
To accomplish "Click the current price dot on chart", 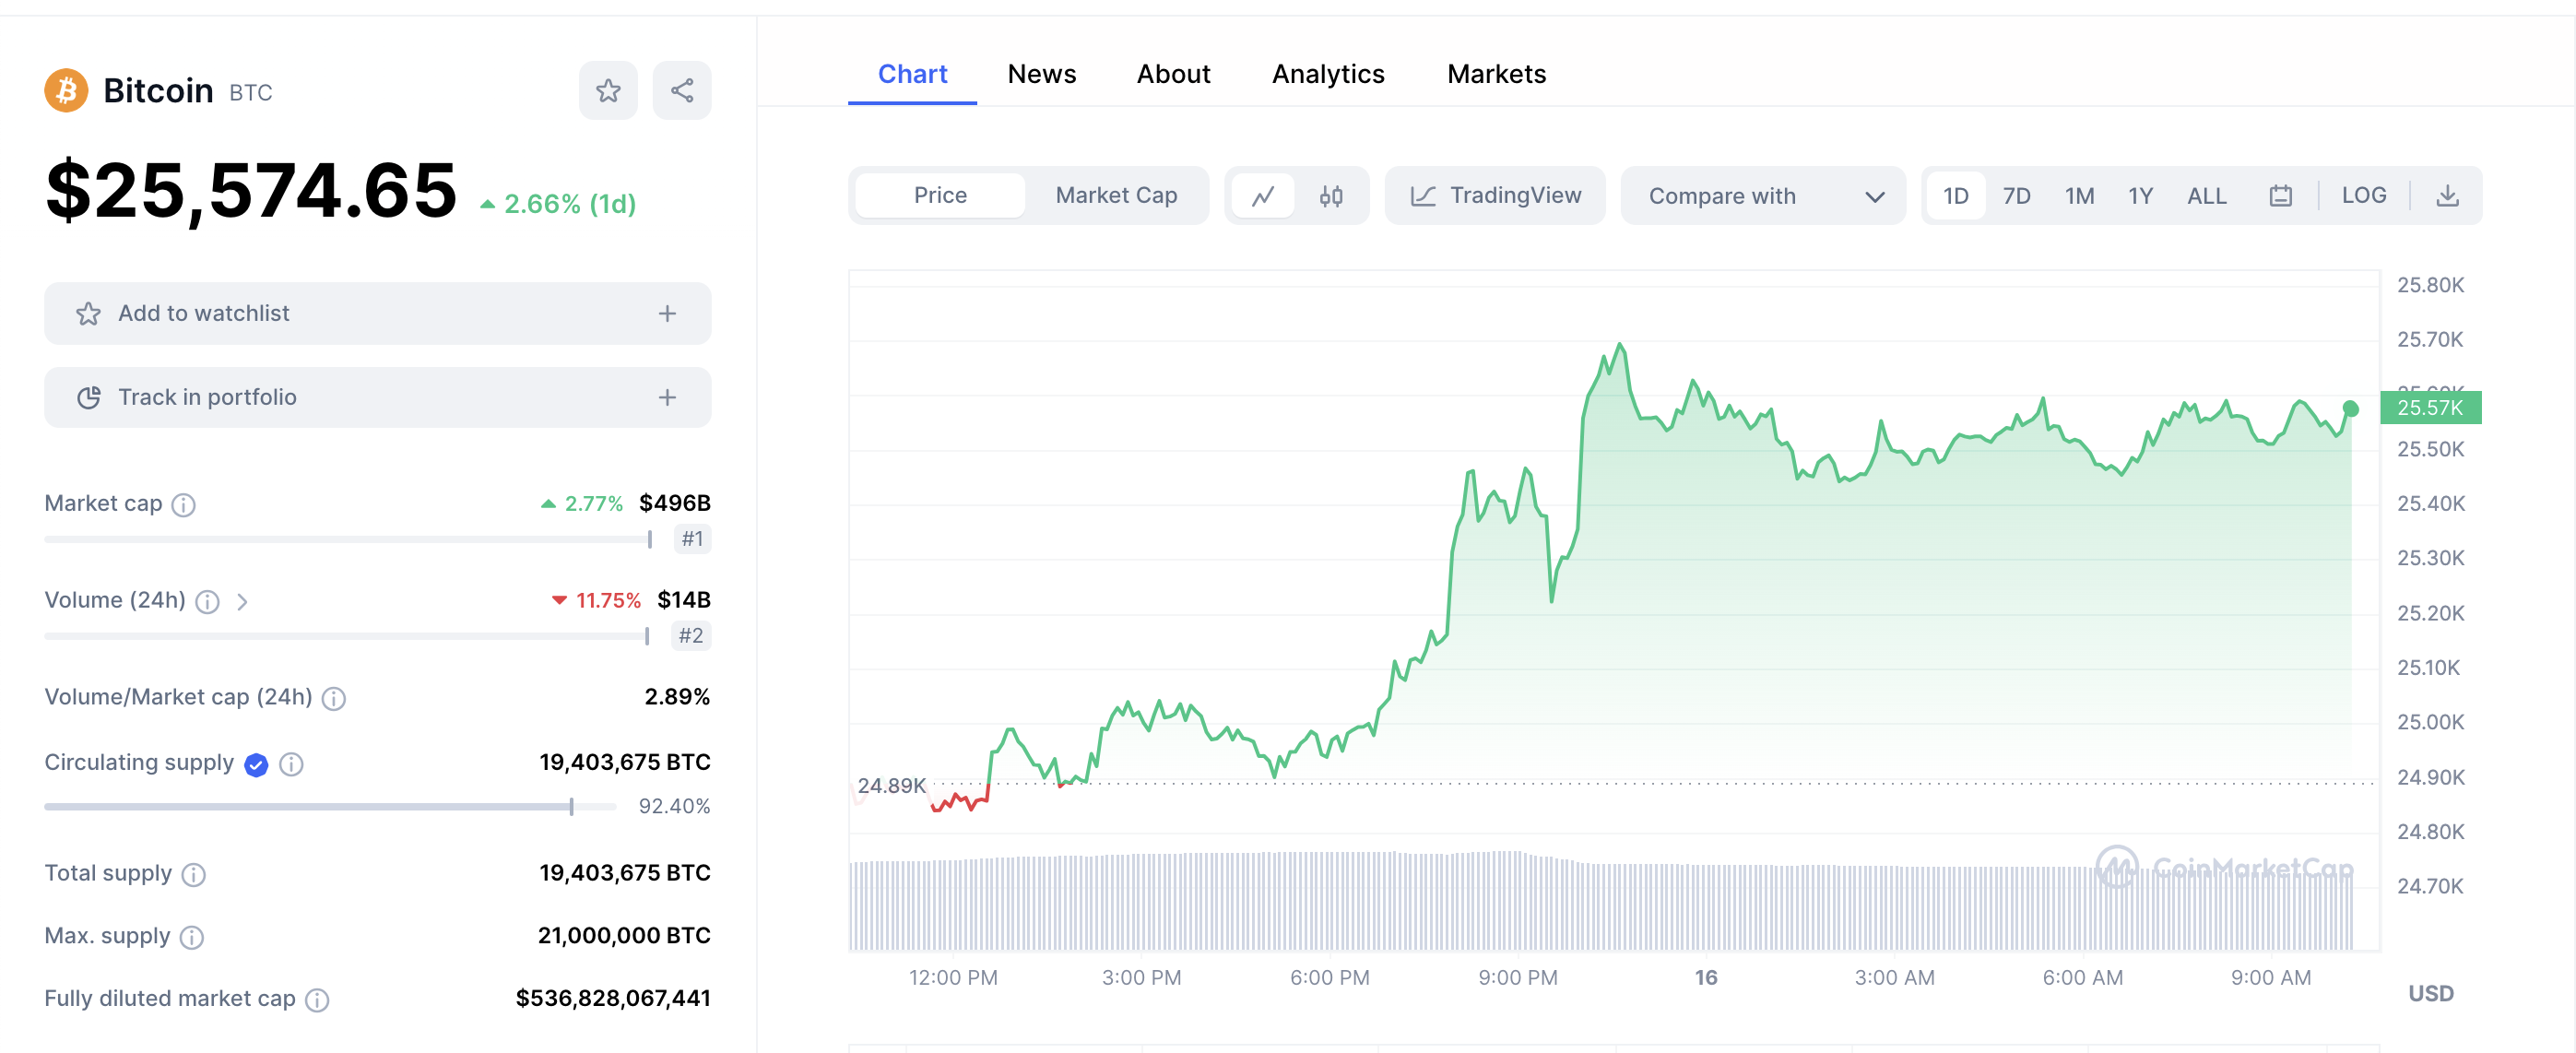I will pos(2351,409).
